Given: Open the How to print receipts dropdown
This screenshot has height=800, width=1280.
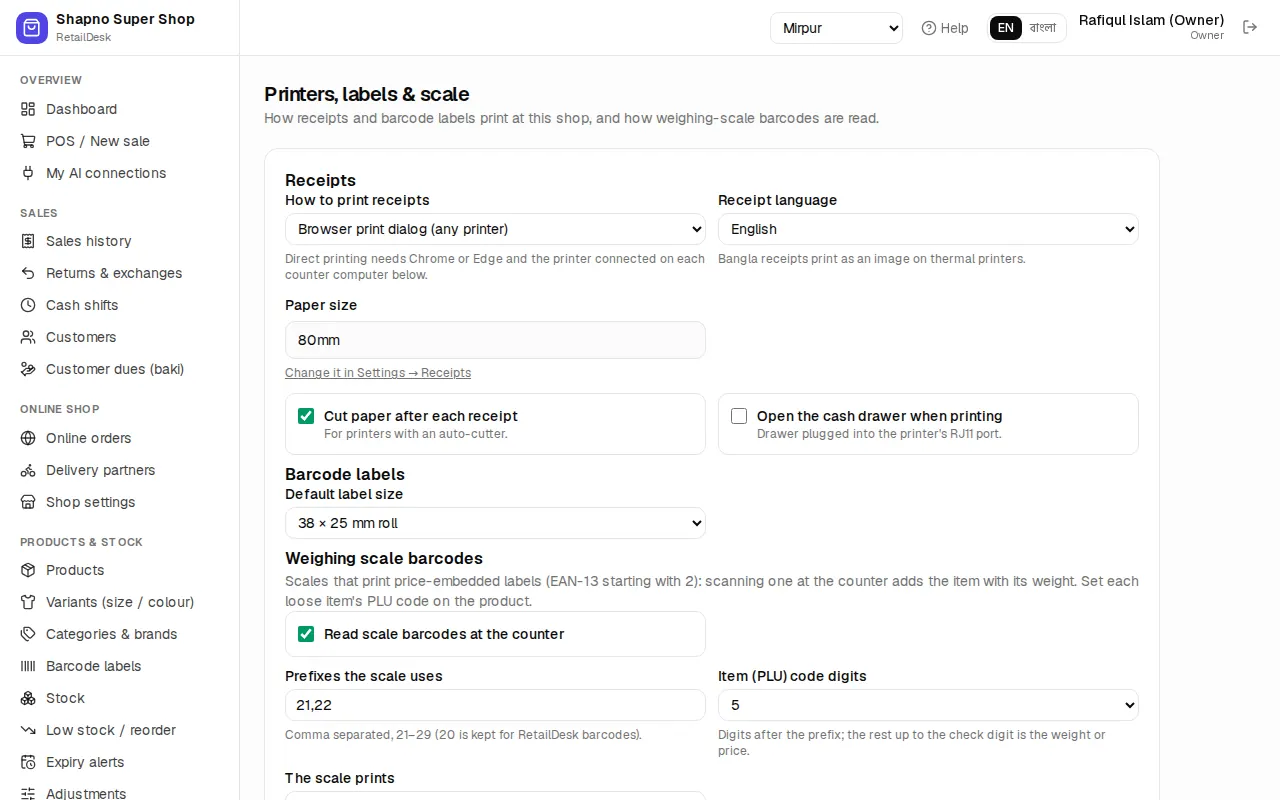Looking at the screenshot, I should [495, 229].
